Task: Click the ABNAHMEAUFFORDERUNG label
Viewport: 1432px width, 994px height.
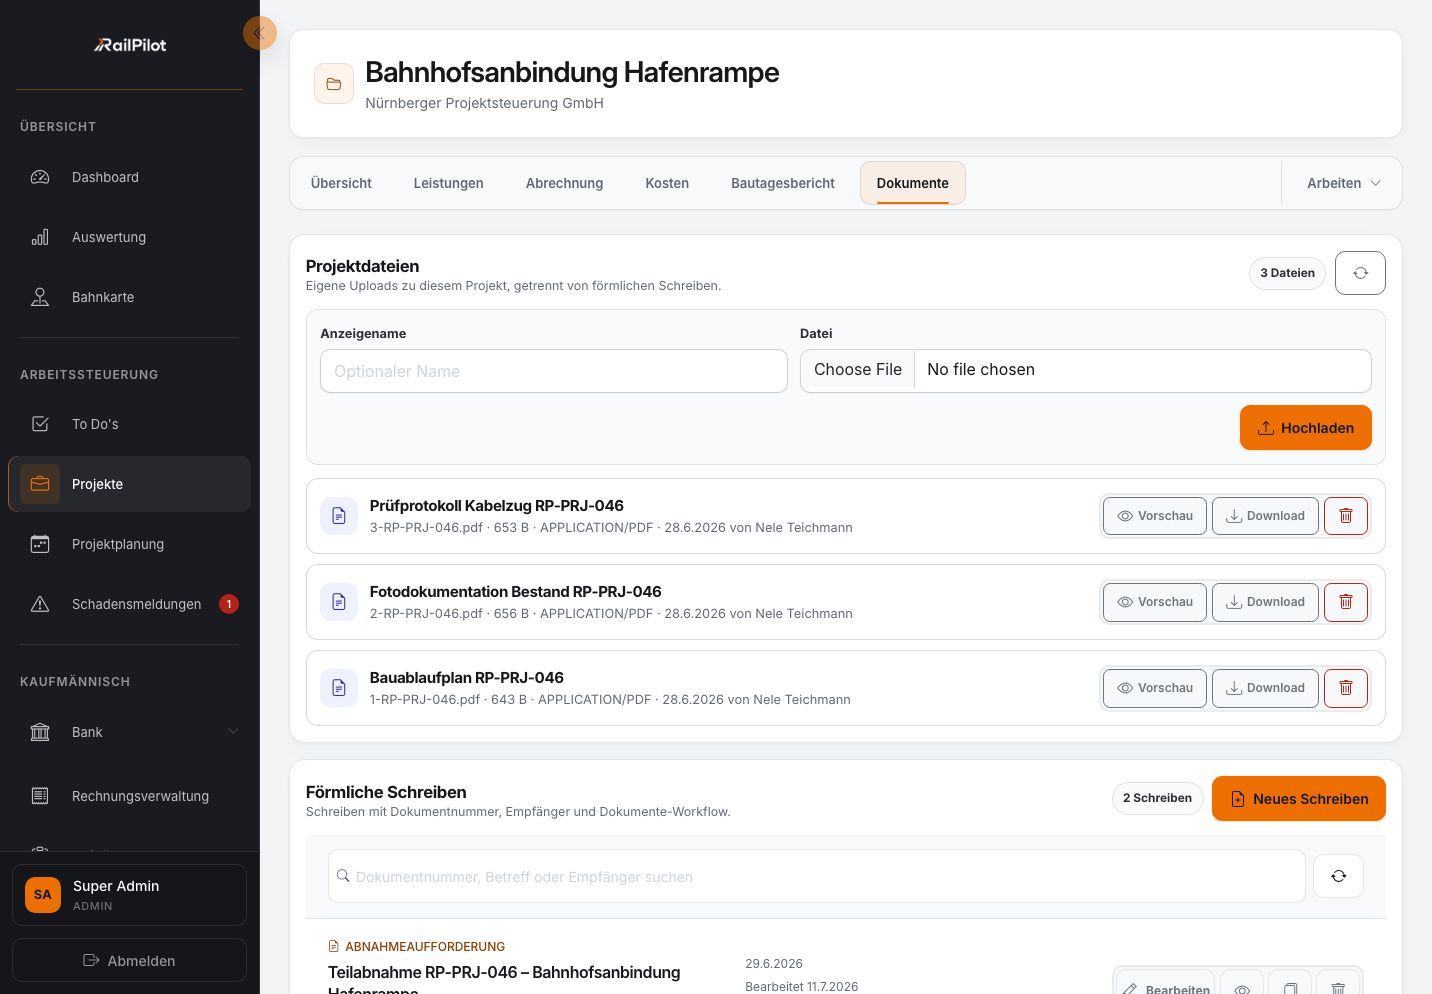Action: [x=425, y=946]
